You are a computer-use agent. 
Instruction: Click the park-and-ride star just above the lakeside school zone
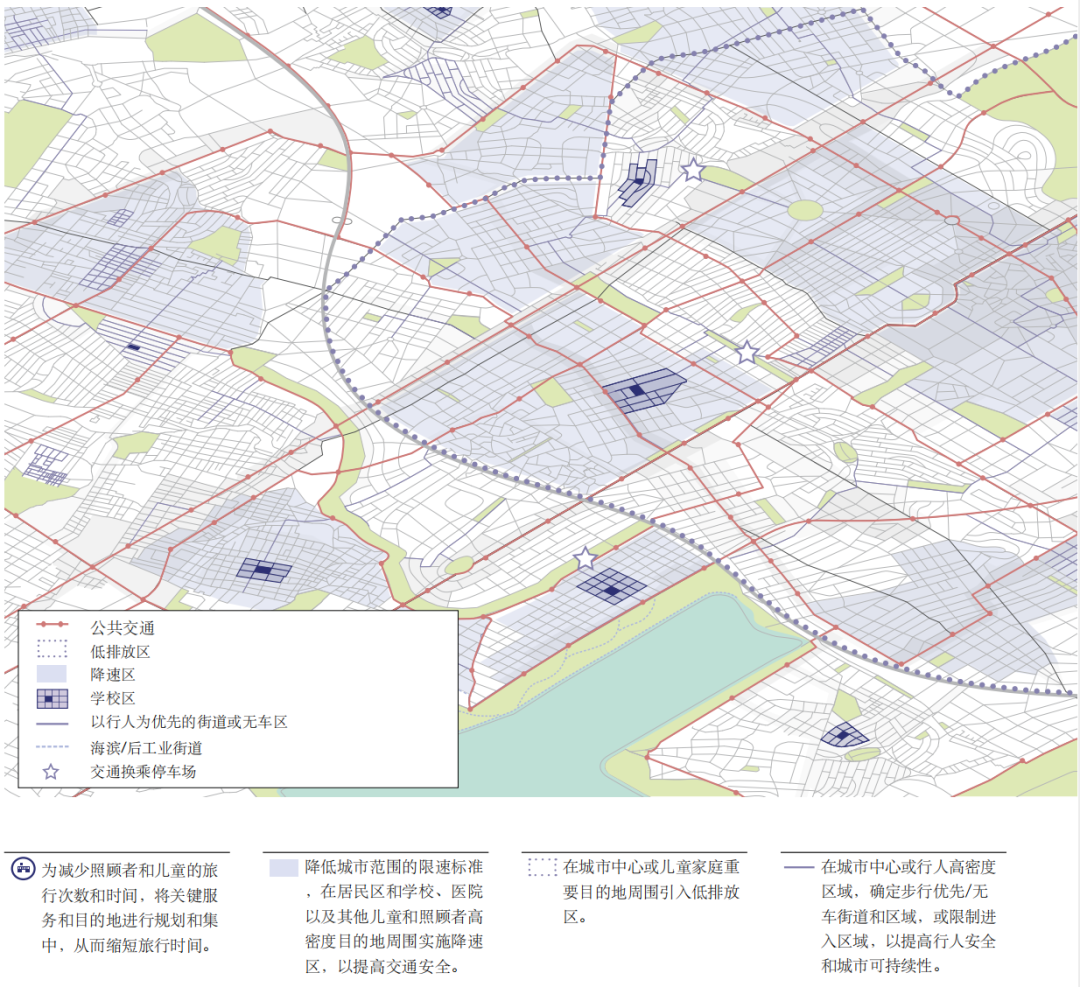pyautogui.click(x=585, y=558)
